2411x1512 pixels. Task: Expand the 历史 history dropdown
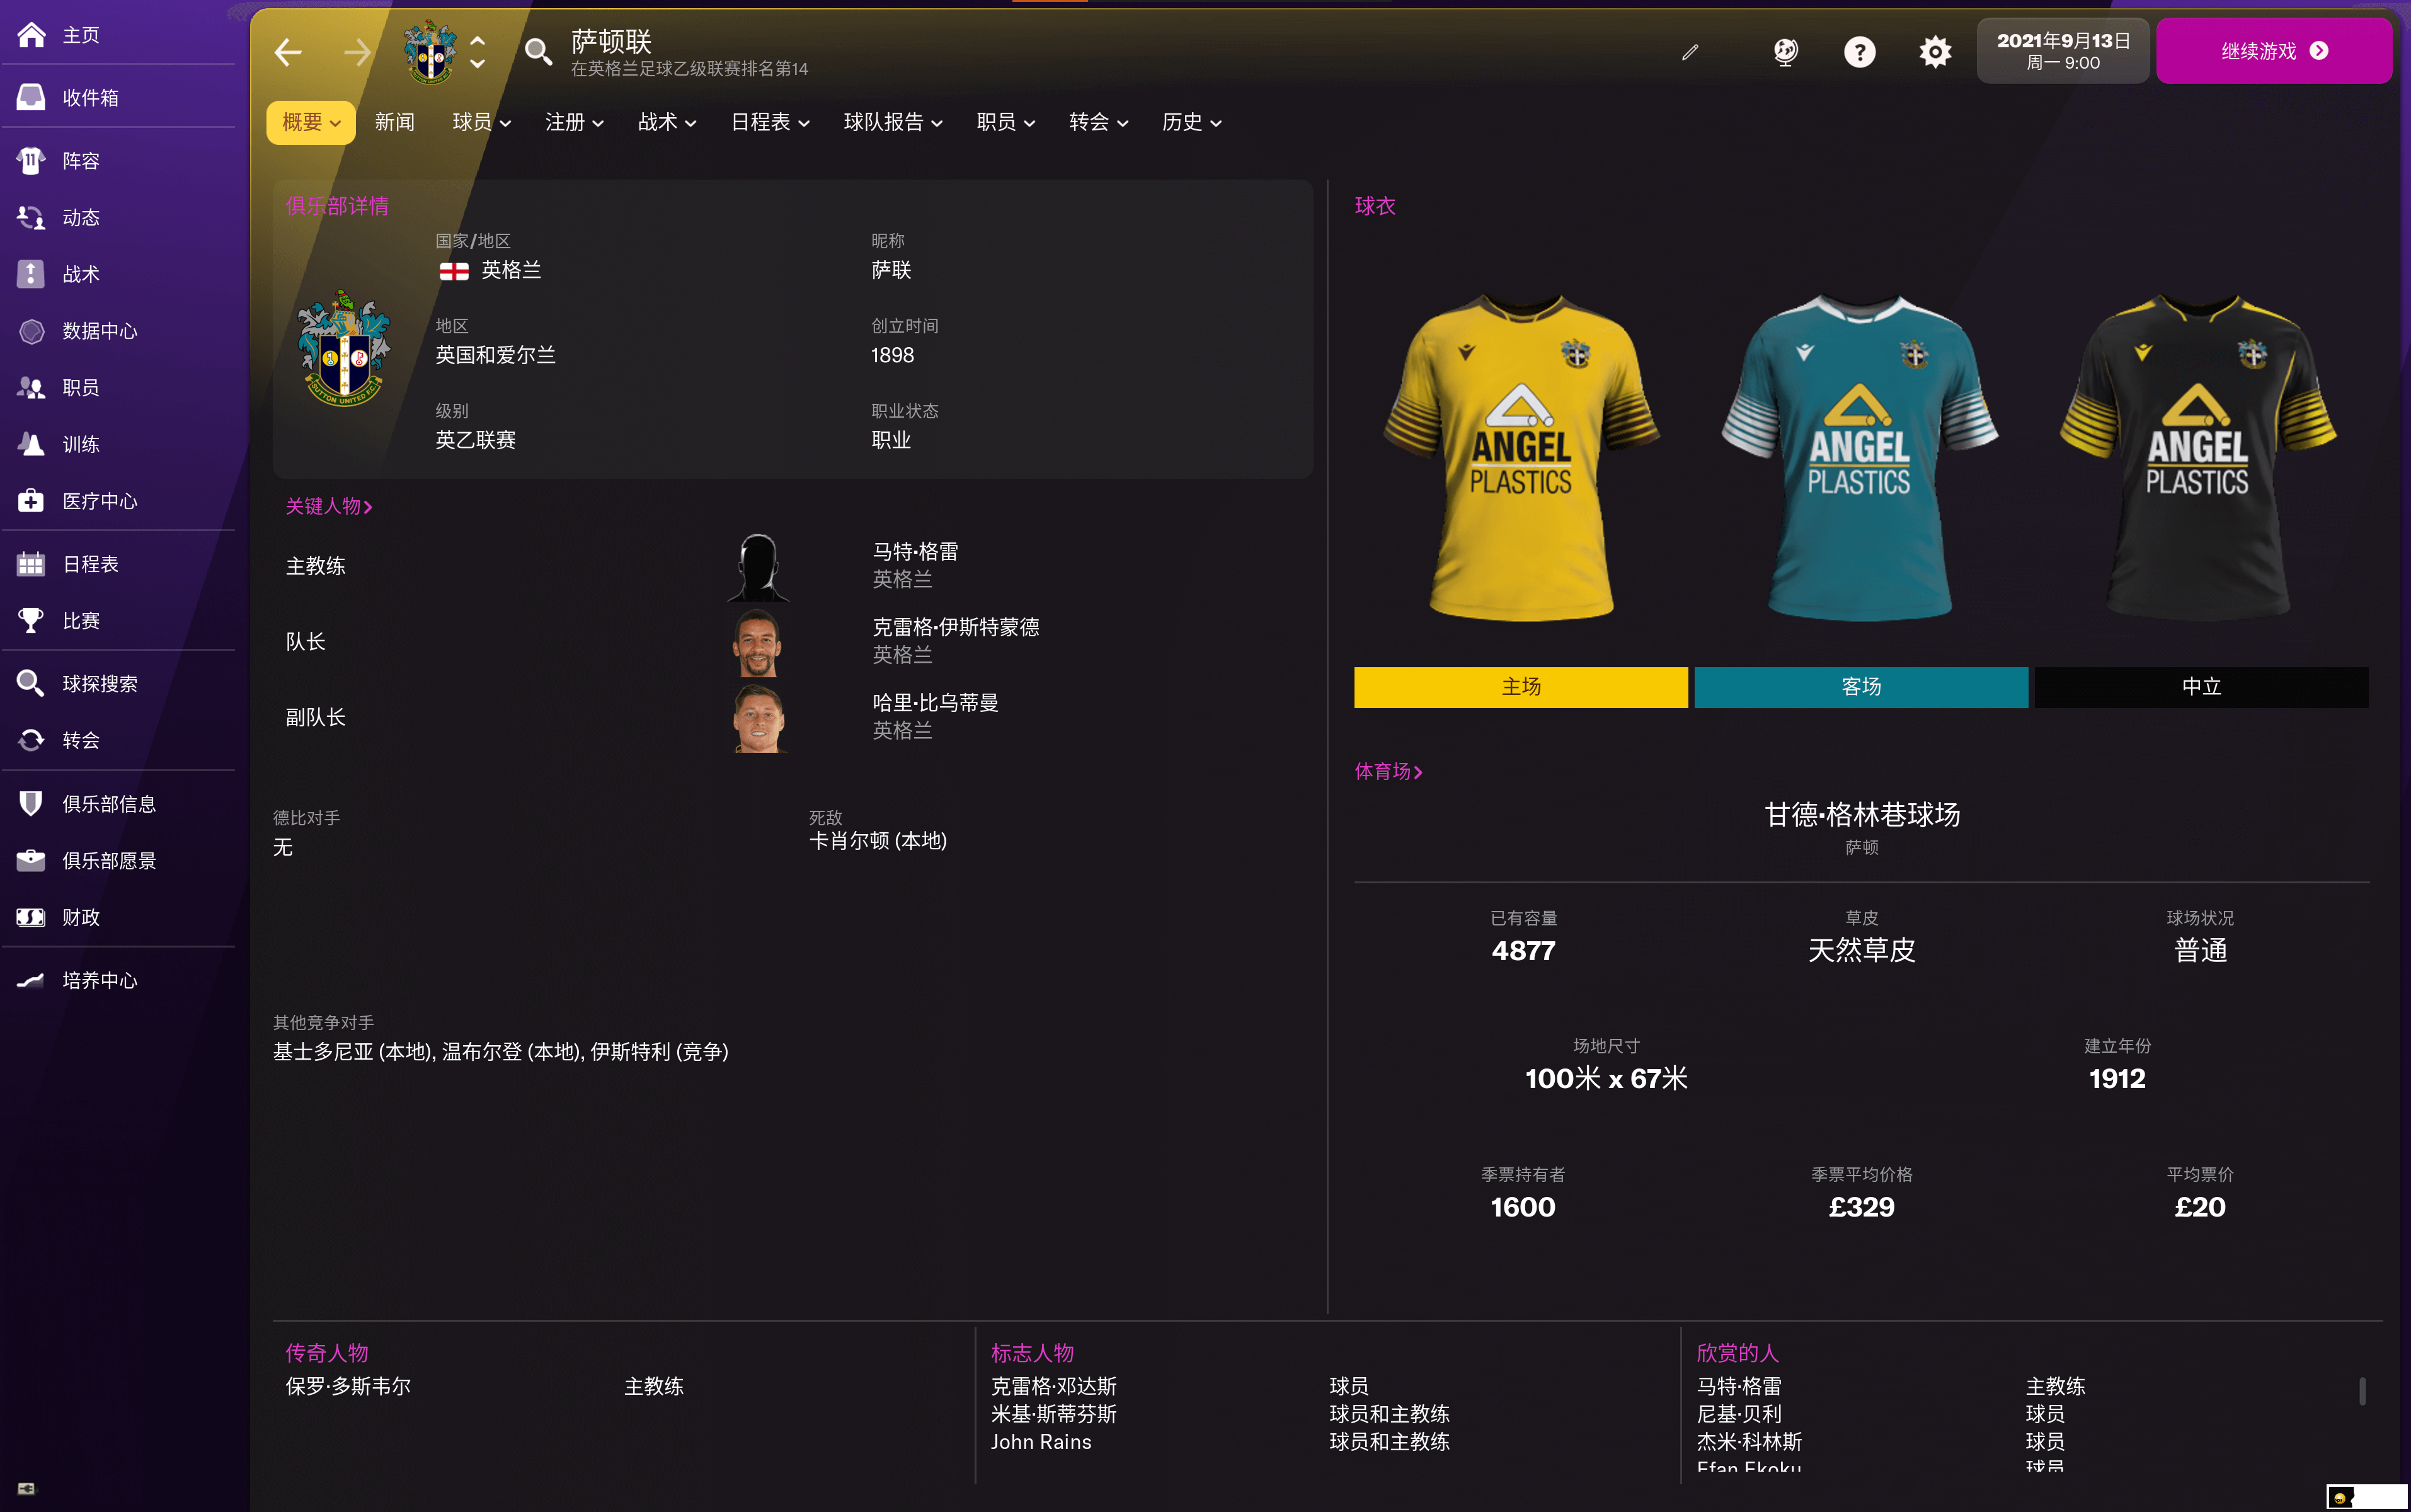coord(1191,123)
